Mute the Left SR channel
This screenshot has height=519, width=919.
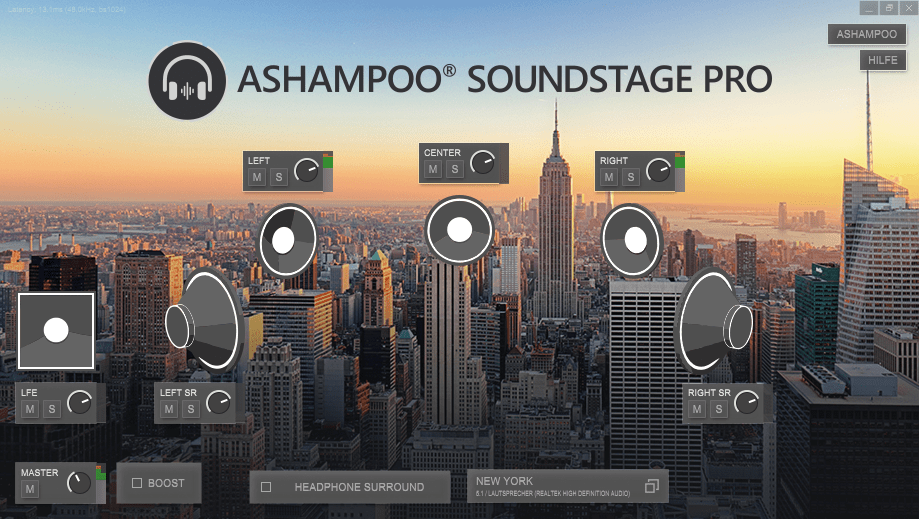tap(169, 409)
